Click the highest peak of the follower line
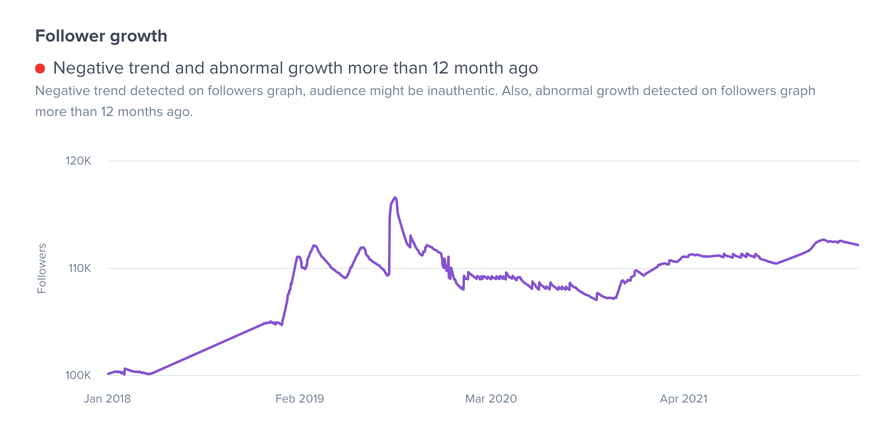The image size is (893, 441). coord(395,198)
